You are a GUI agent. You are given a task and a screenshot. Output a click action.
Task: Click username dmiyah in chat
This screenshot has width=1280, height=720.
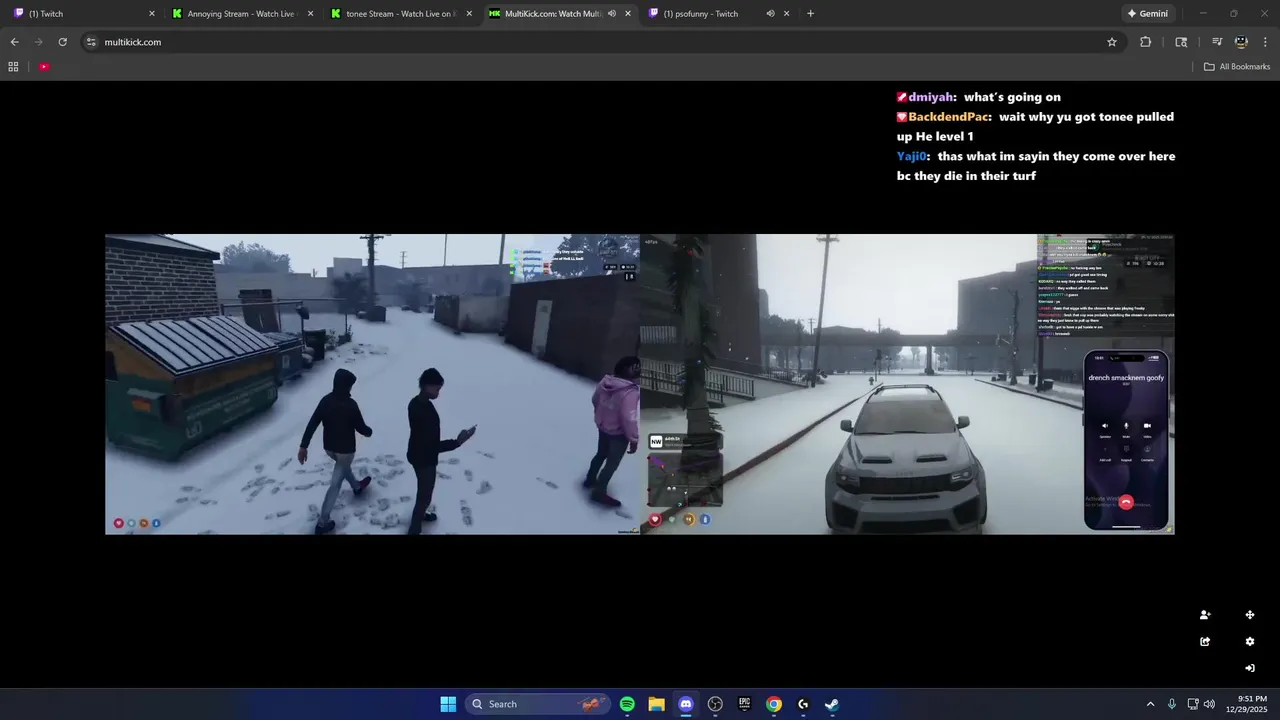point(931,97)
